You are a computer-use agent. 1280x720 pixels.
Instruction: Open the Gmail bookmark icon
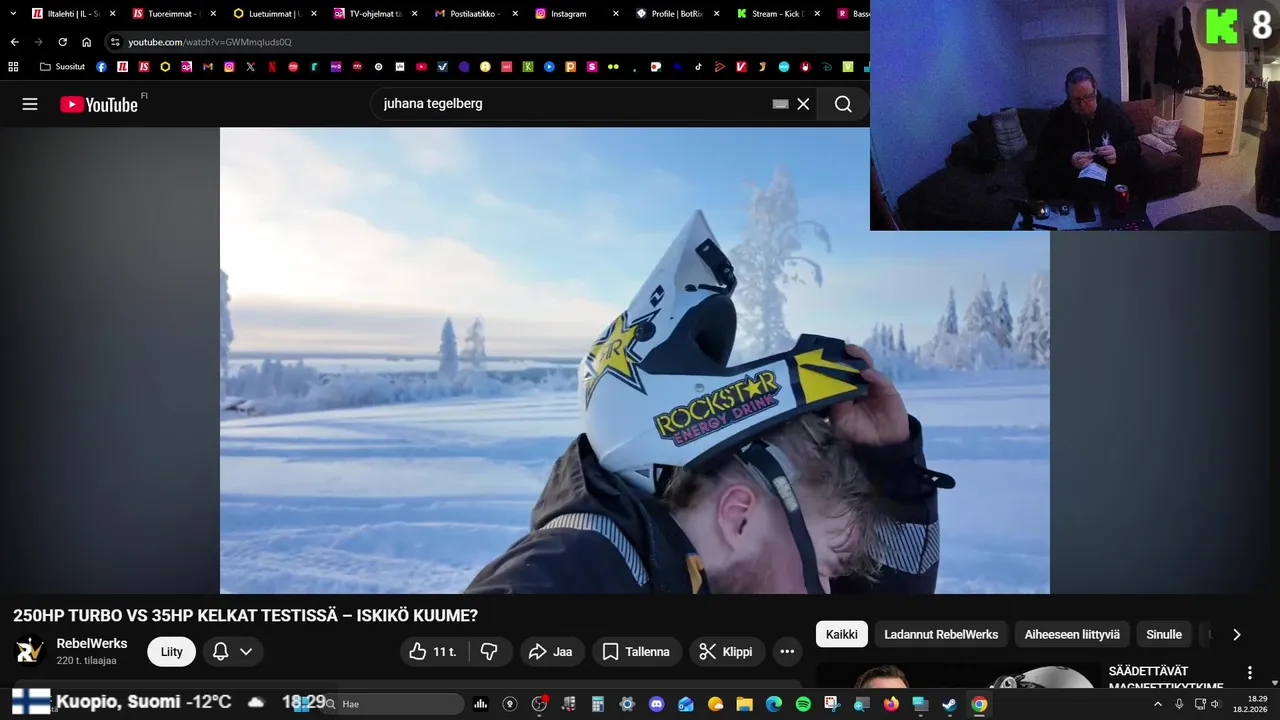(x=208, y=67)
